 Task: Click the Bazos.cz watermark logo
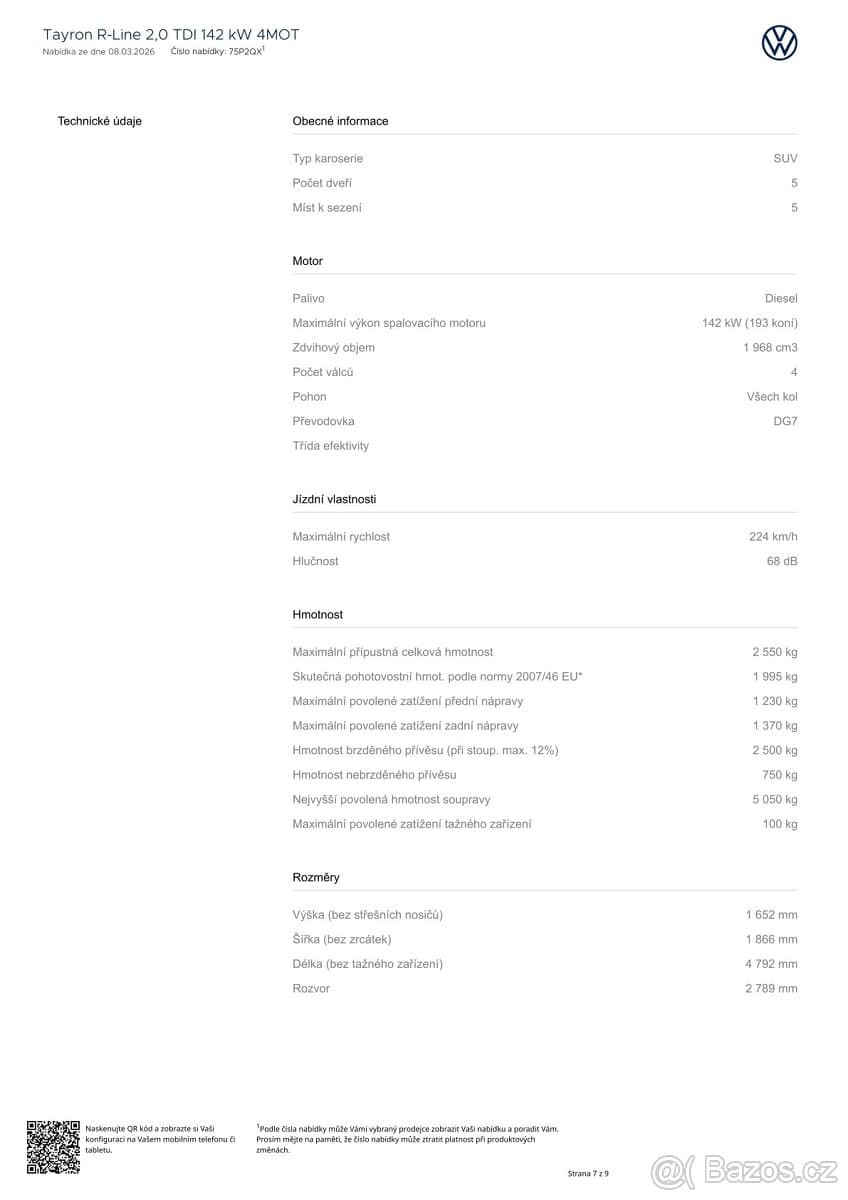[x=744, y=1169]
